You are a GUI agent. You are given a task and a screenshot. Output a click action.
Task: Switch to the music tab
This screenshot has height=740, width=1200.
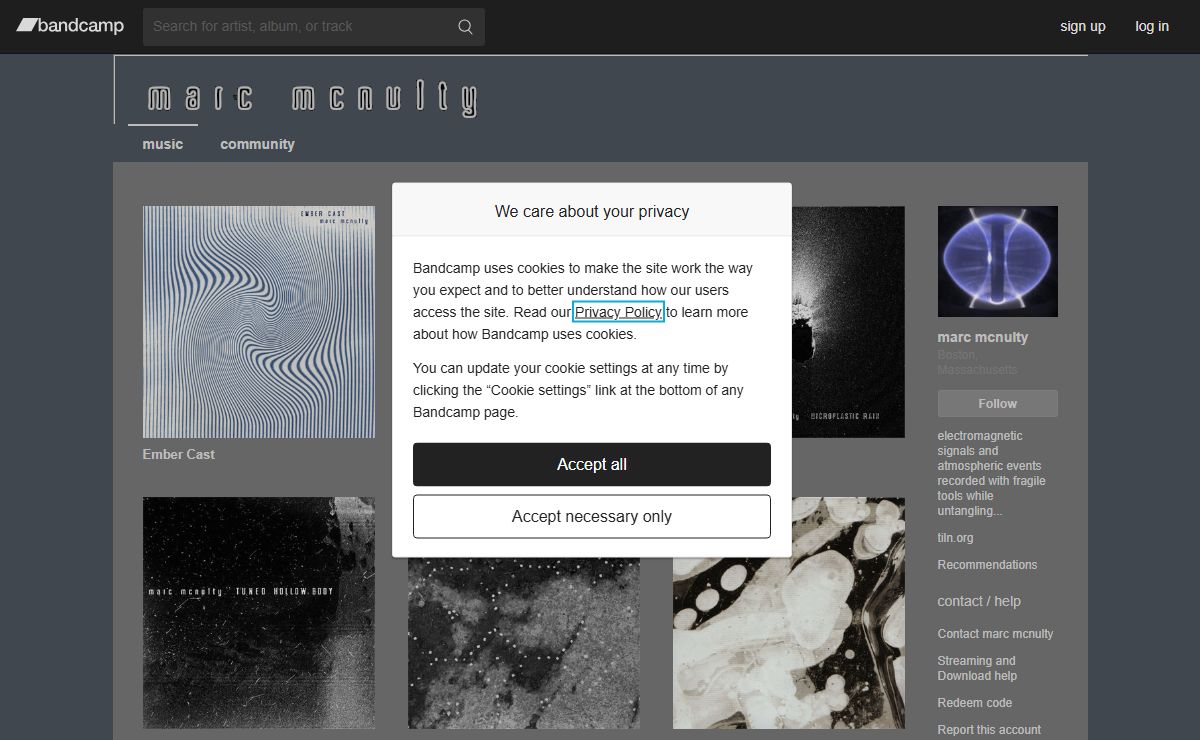[x=163, y=144]
